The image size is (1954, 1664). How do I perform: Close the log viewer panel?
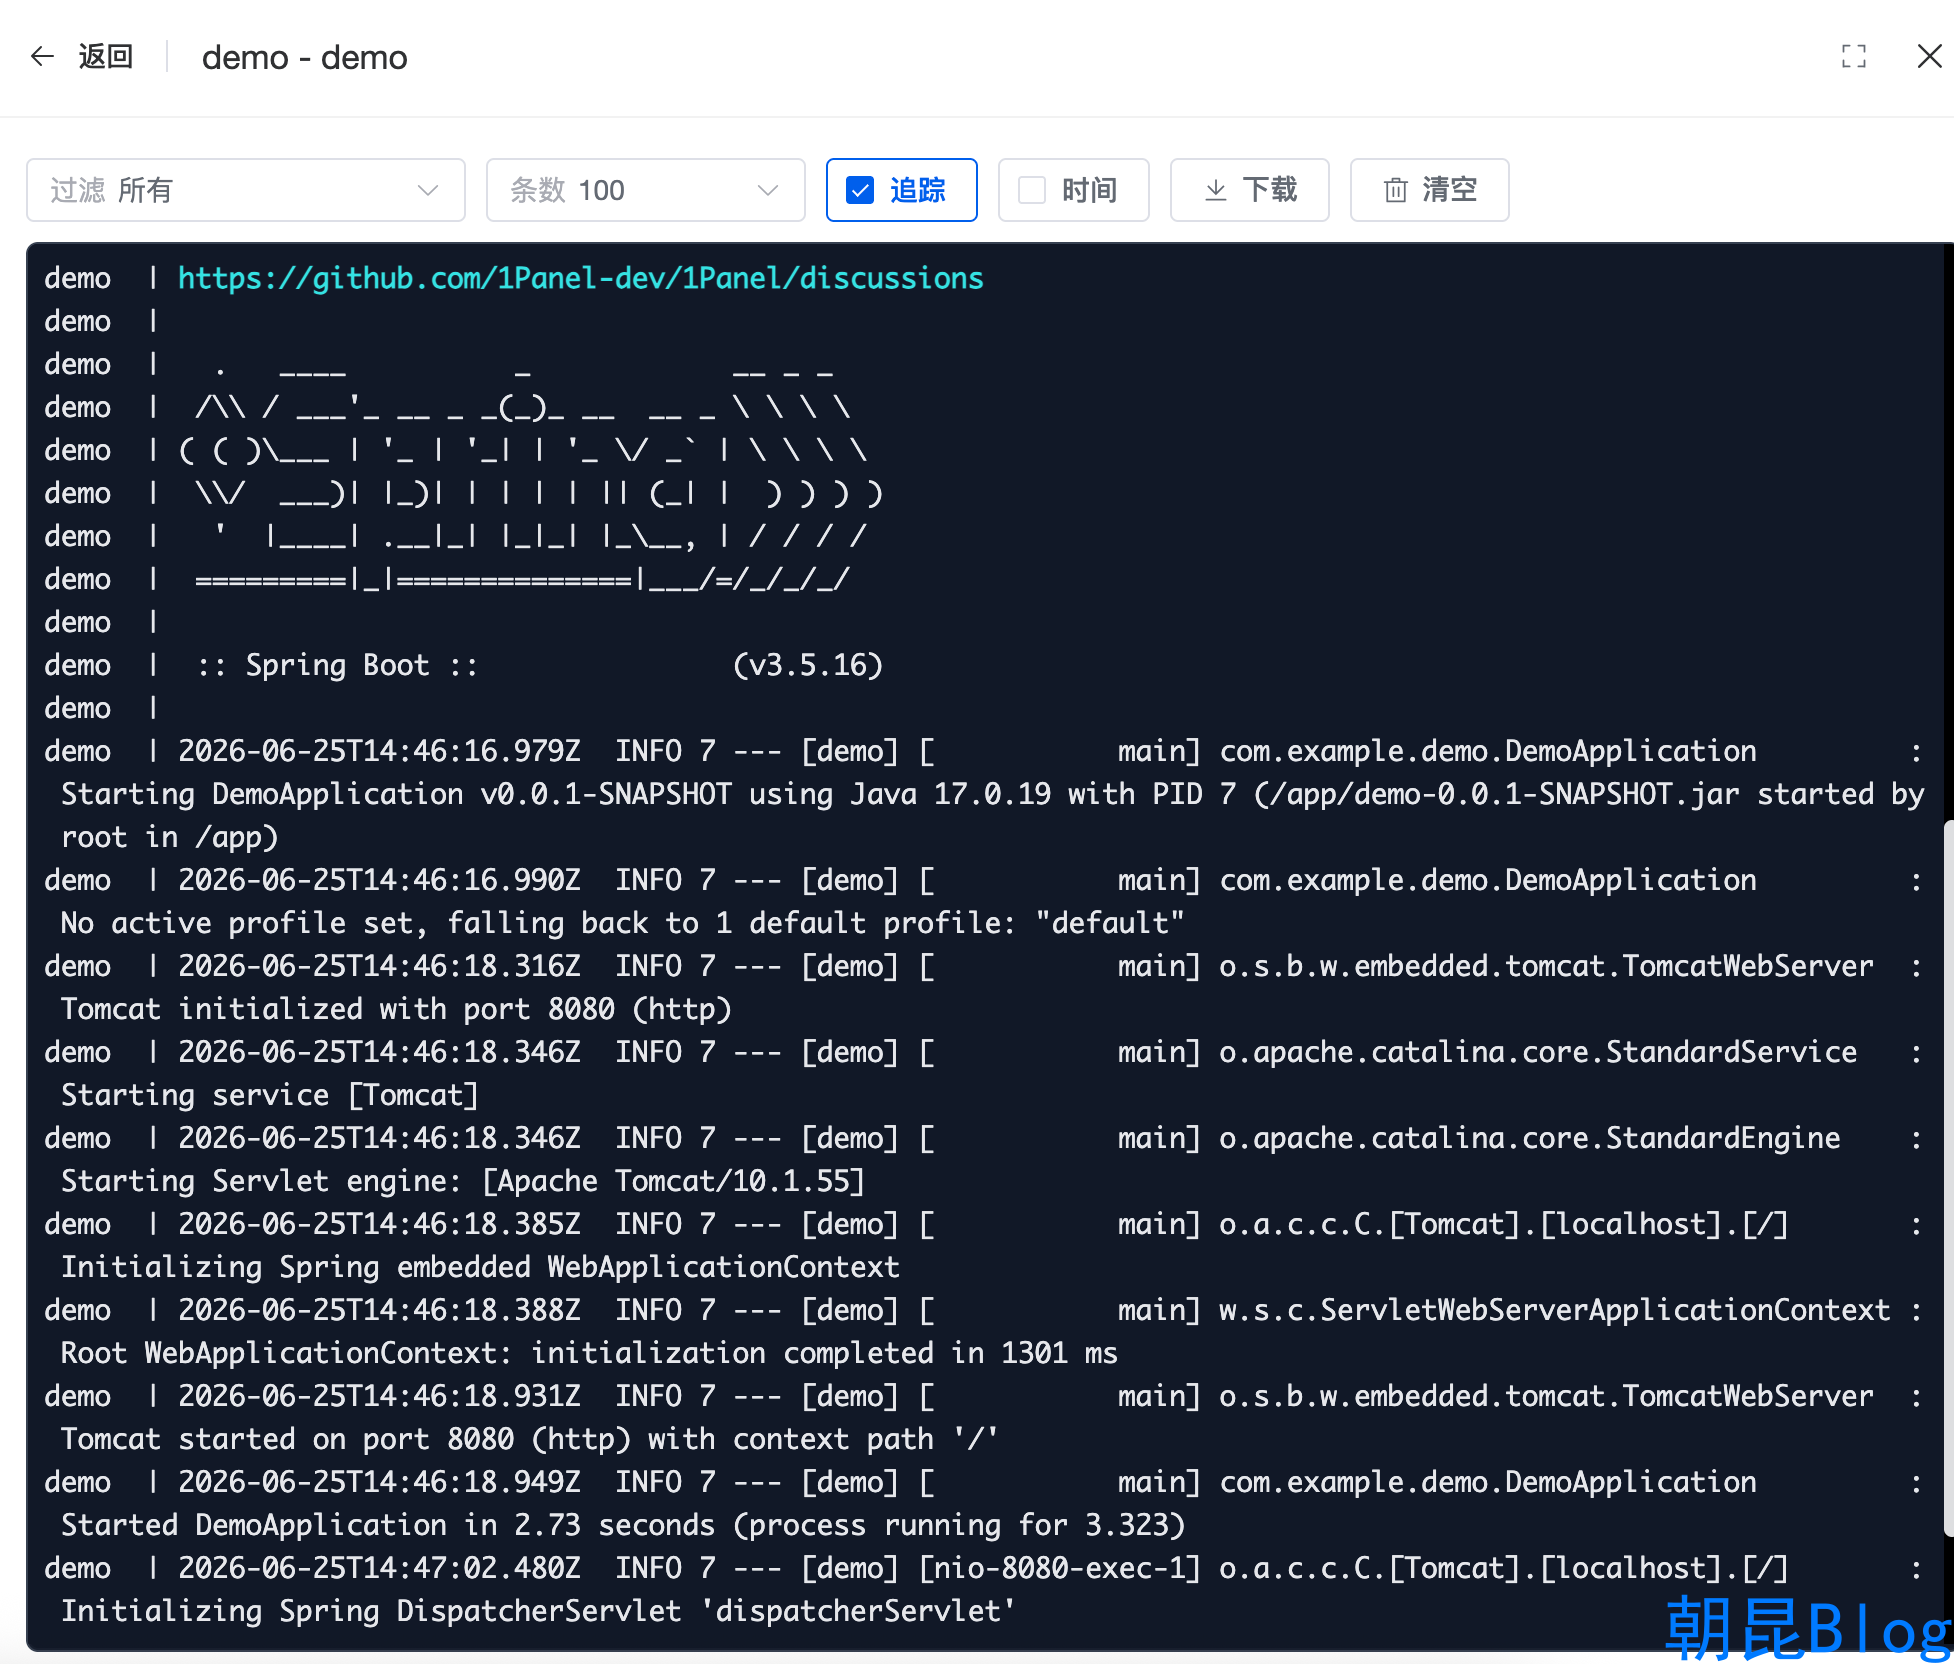pyautogui.click(x=1930, y=56)
